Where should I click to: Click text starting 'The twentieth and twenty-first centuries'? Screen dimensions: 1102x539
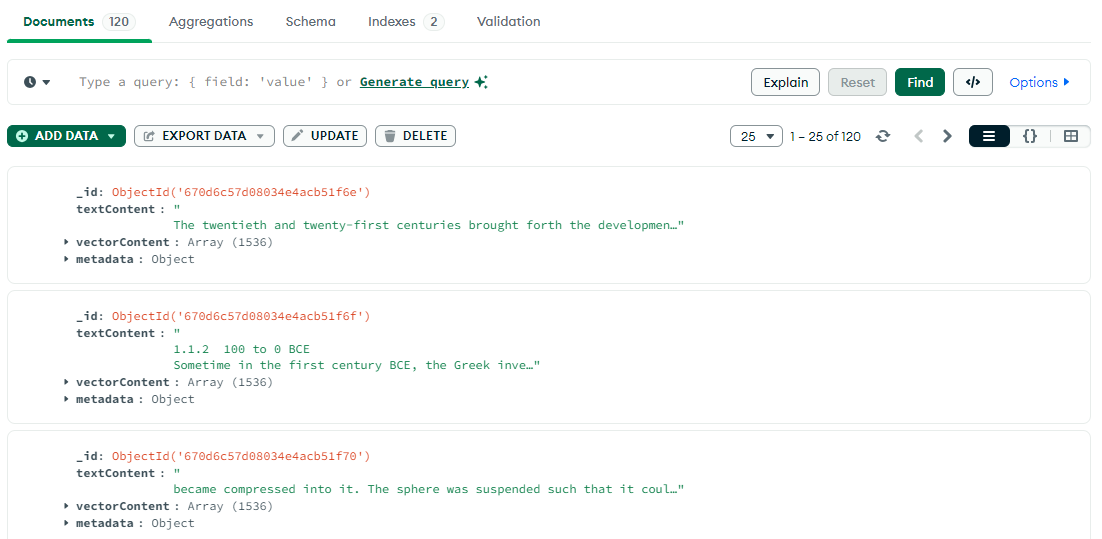(x=429, y=226)
